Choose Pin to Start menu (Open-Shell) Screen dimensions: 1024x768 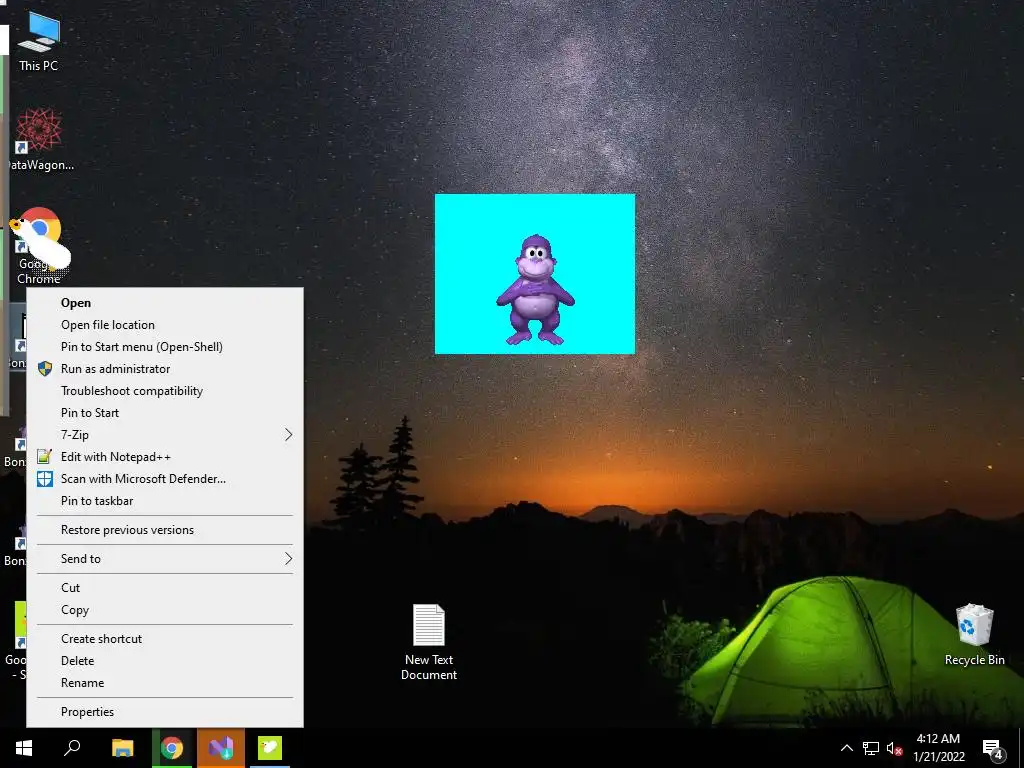point(165,347)
